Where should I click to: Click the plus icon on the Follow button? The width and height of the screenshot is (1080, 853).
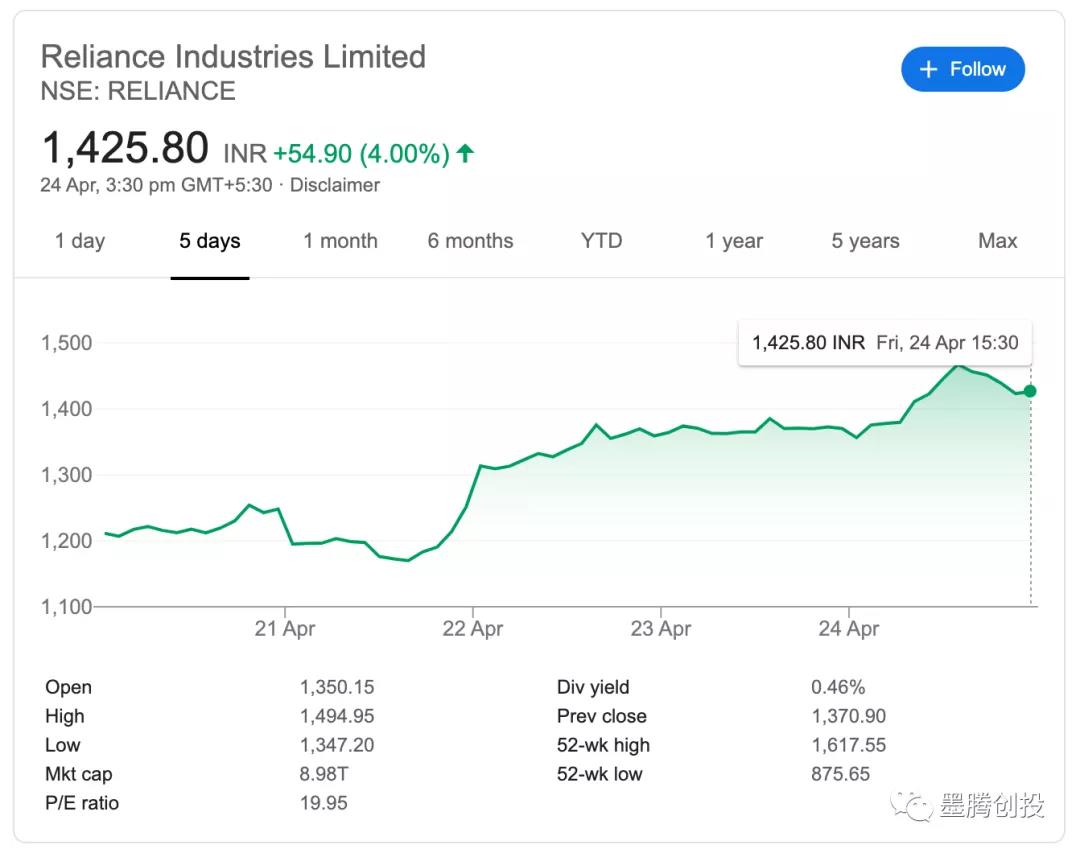click(928, 69)
